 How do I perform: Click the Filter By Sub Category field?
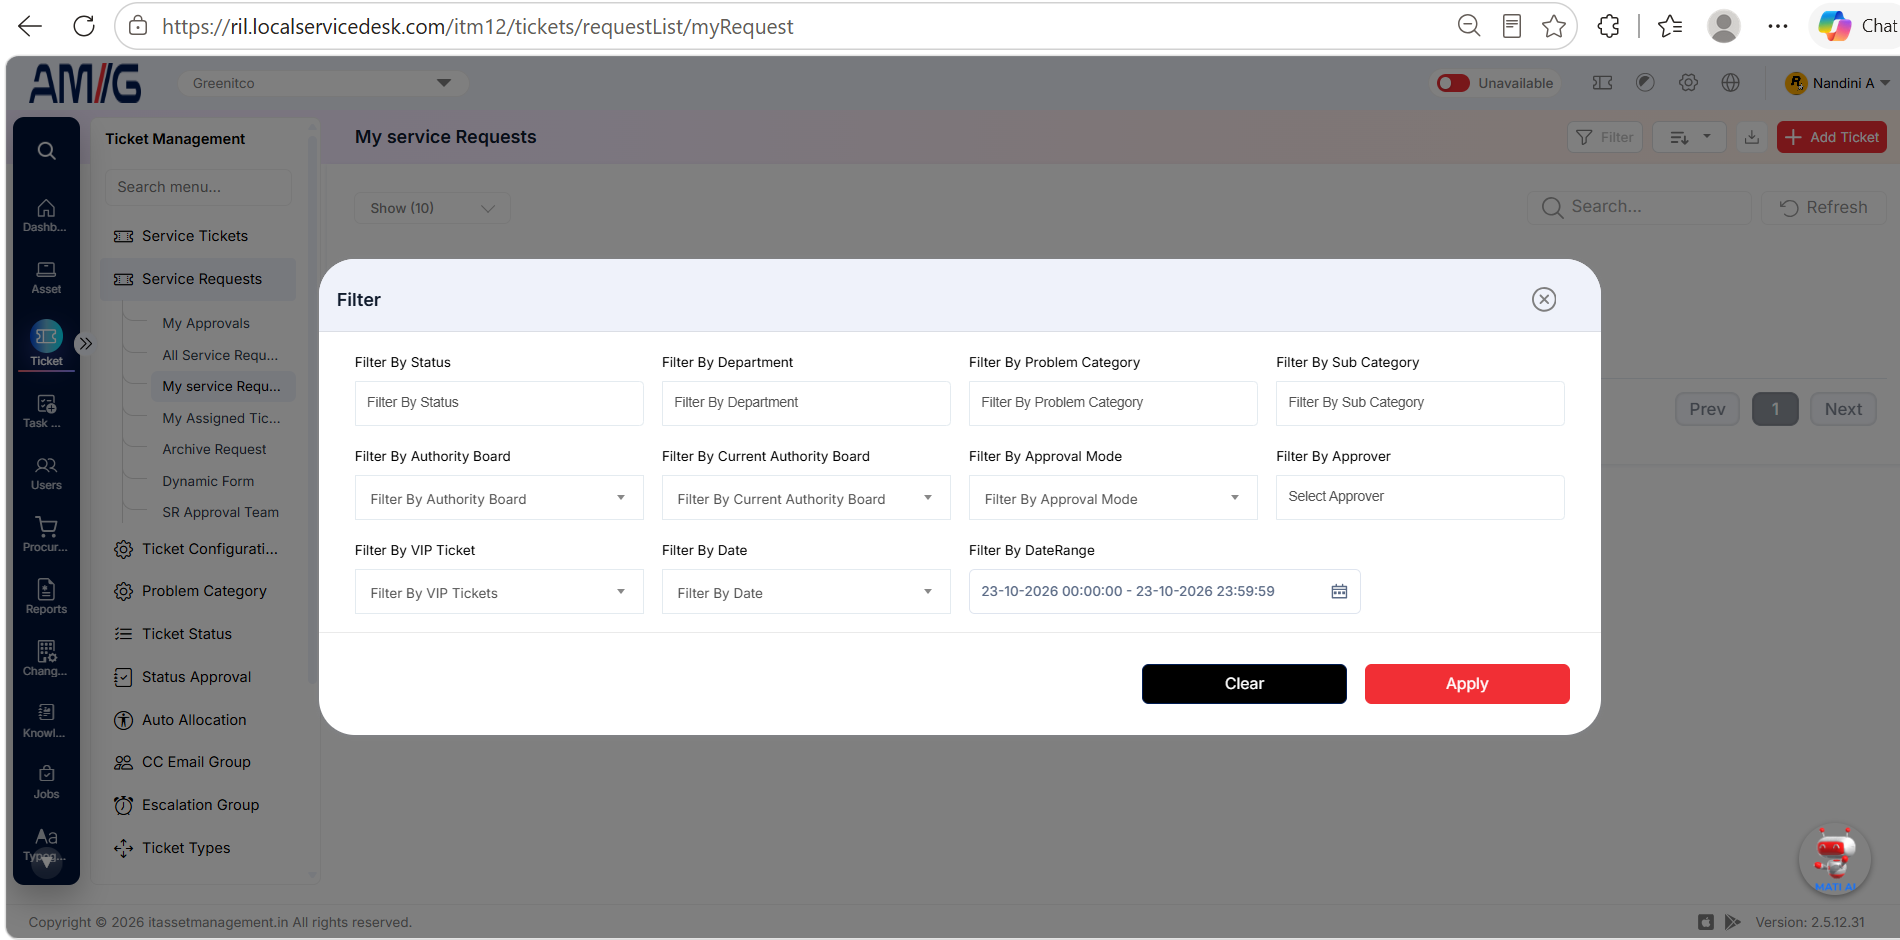[1420, 403]
